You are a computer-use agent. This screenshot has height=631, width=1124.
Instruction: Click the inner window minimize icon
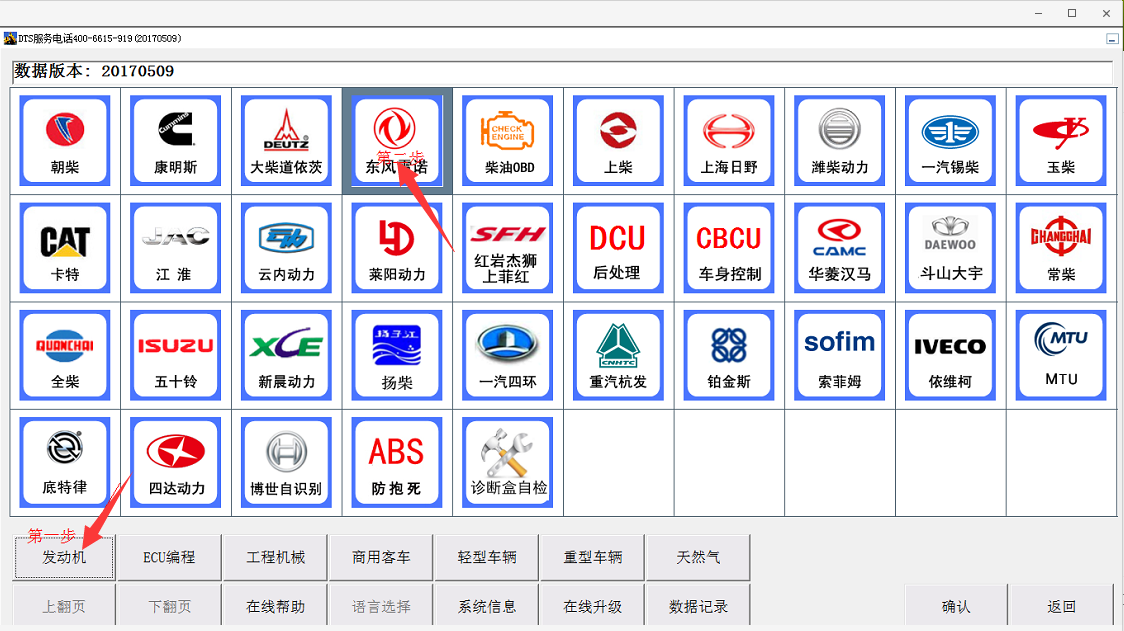1112,39
